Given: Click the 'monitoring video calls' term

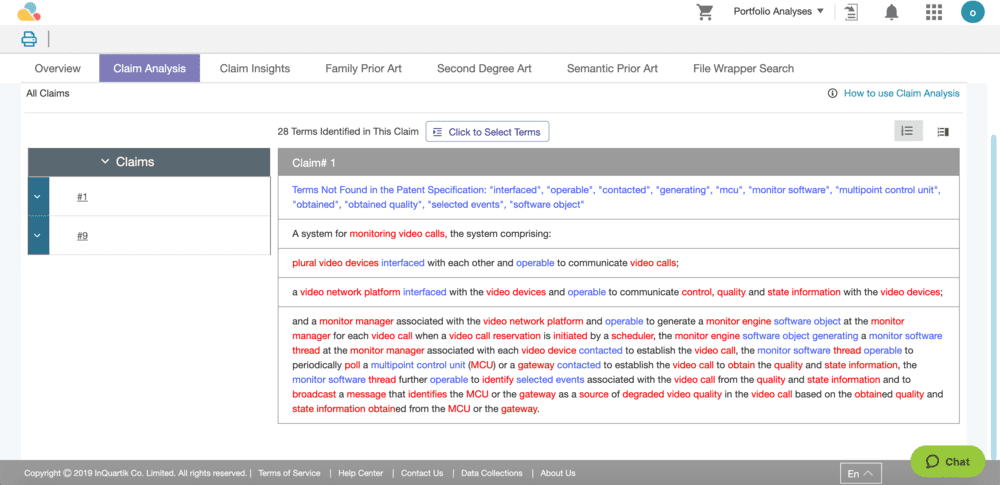Looking at the screenshot, I should click(397, 234).
